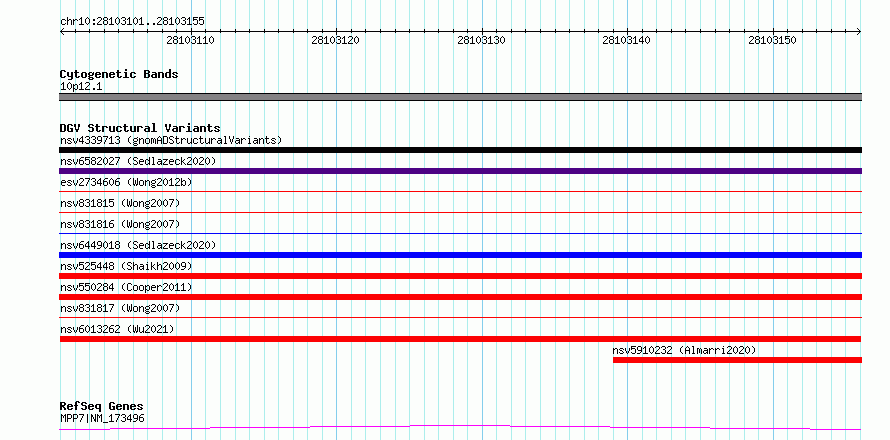890x440 pixels.
Task: Select the red nsv550284 variant bar
Action: [460, 297]
